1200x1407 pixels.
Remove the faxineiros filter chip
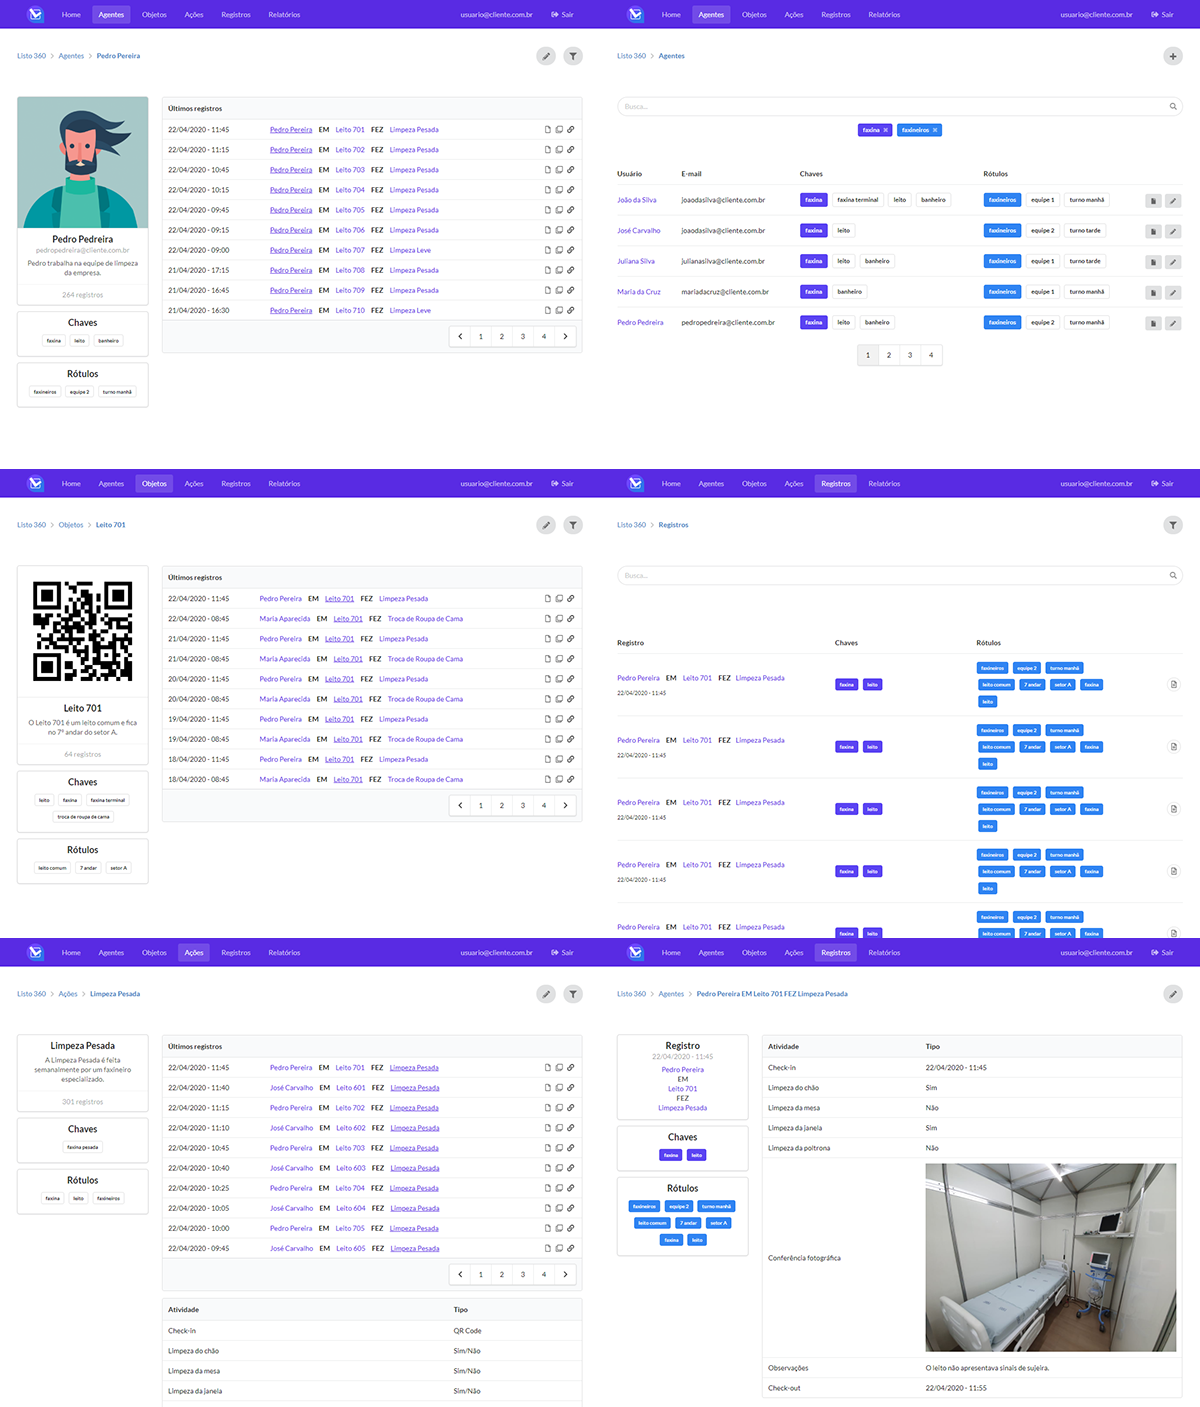936,130
